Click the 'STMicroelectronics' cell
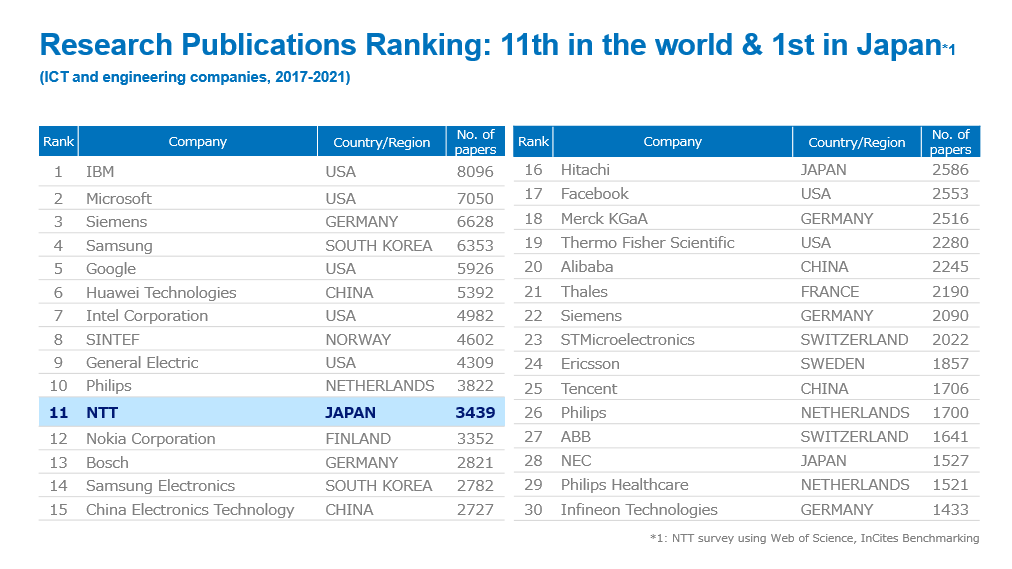Viewport: 1012px width, 569px height. [x=627, y=340]
